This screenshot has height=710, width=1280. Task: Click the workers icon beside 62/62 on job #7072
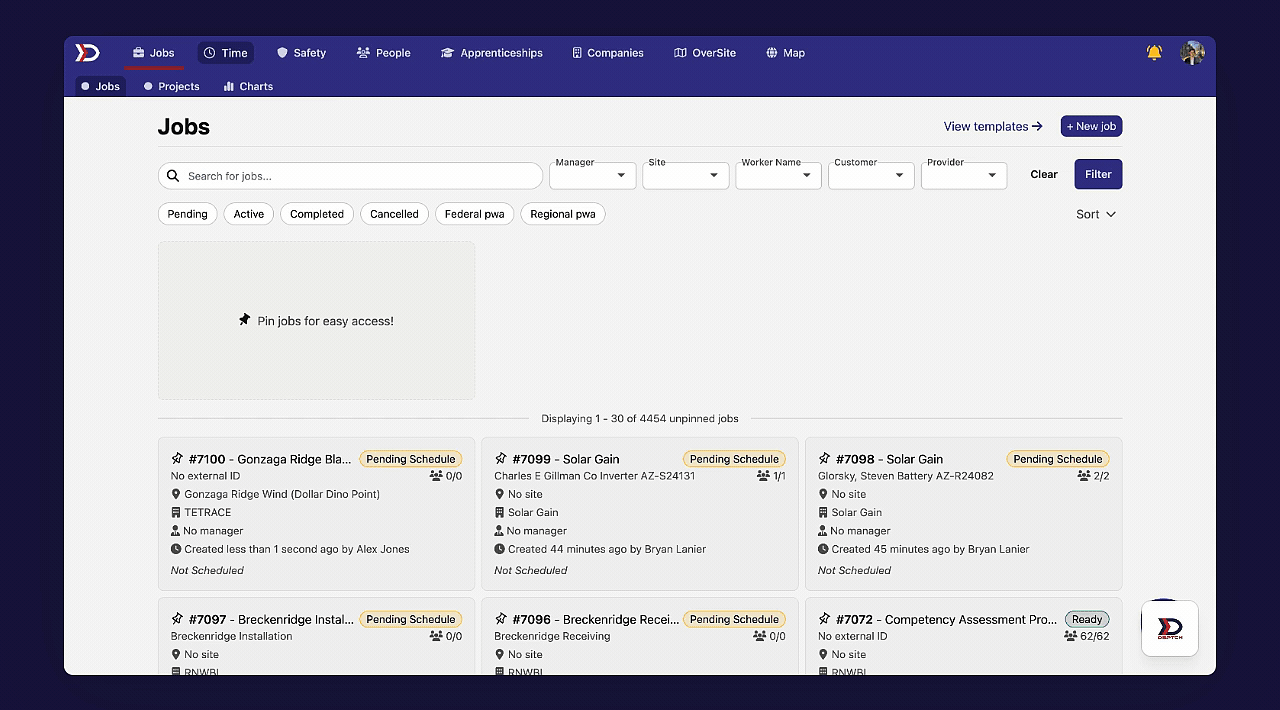coord(1071,636)
